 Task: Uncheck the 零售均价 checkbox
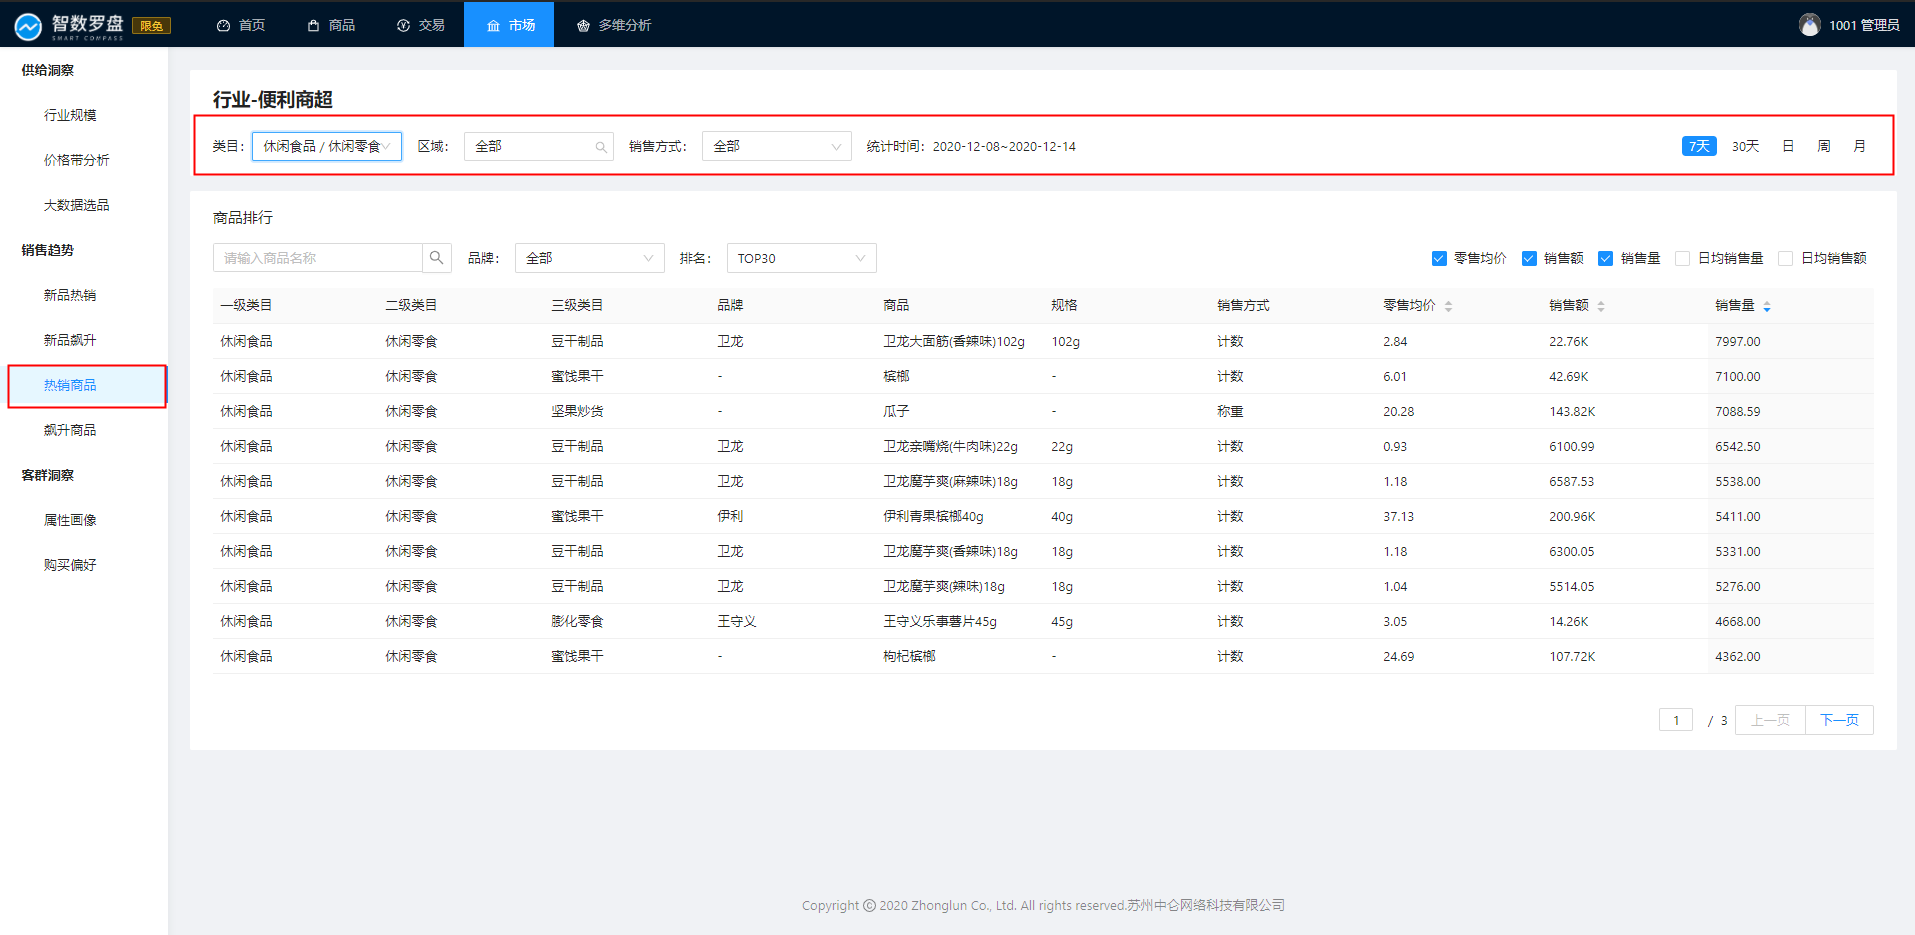[1439, 259]
